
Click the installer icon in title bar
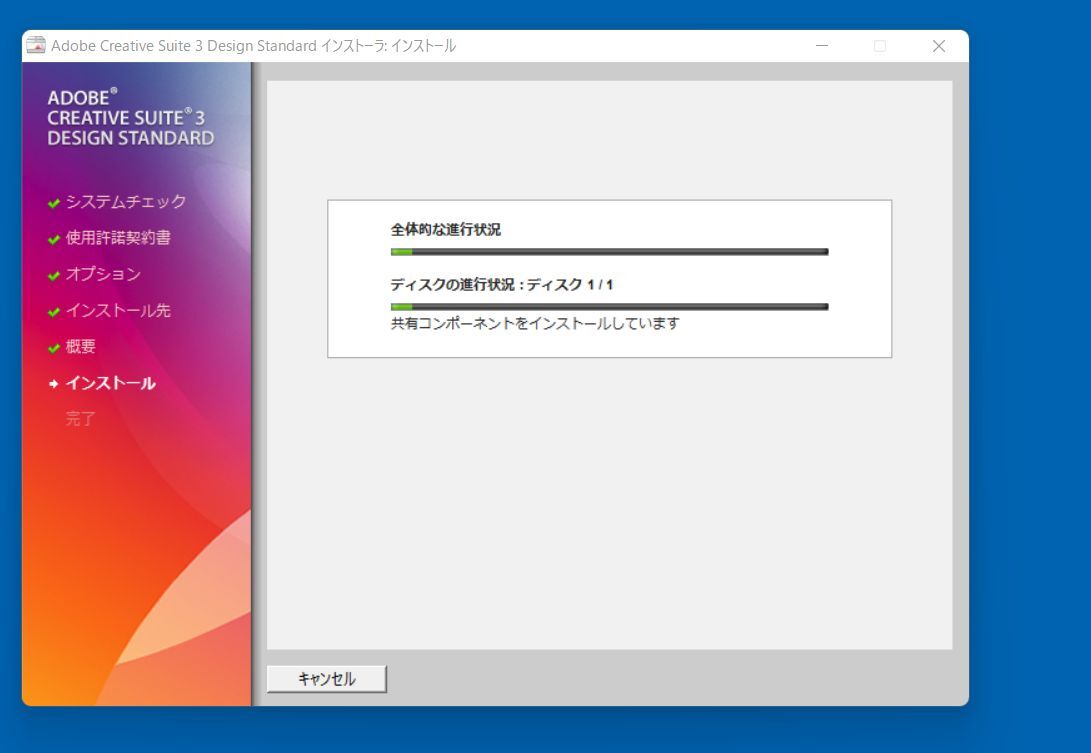pos(35,45)
